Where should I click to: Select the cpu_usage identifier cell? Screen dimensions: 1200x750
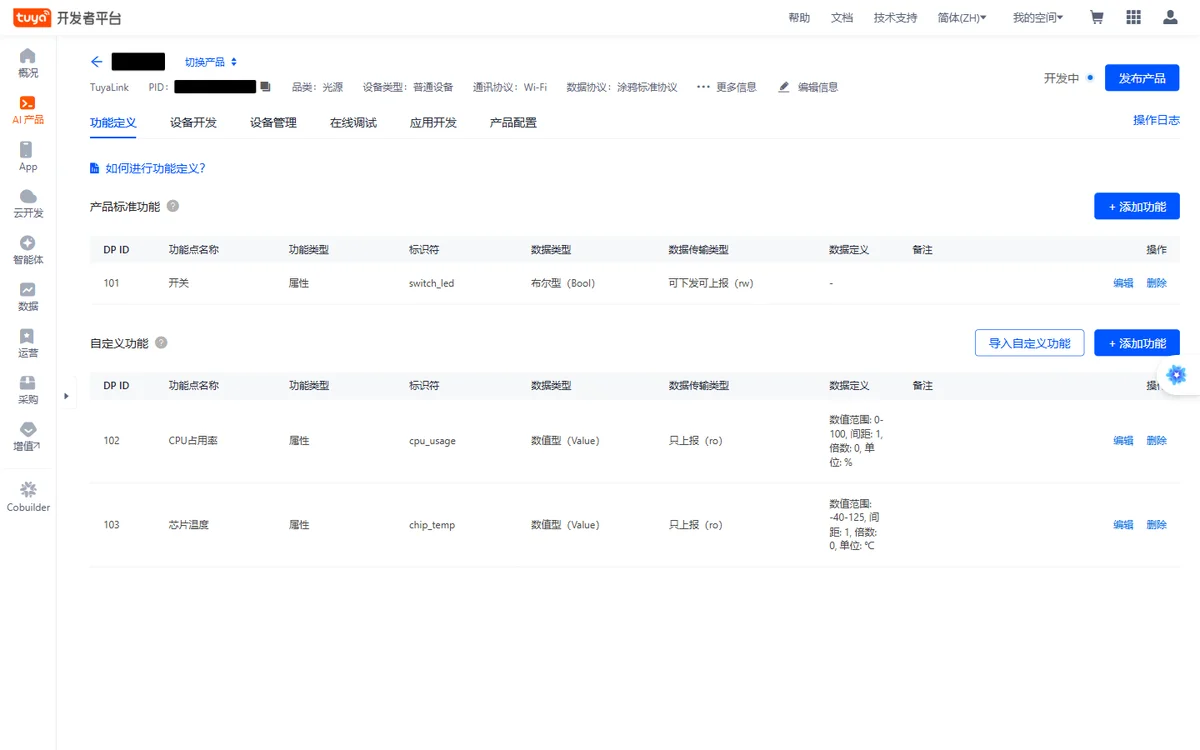coord(432,441)
